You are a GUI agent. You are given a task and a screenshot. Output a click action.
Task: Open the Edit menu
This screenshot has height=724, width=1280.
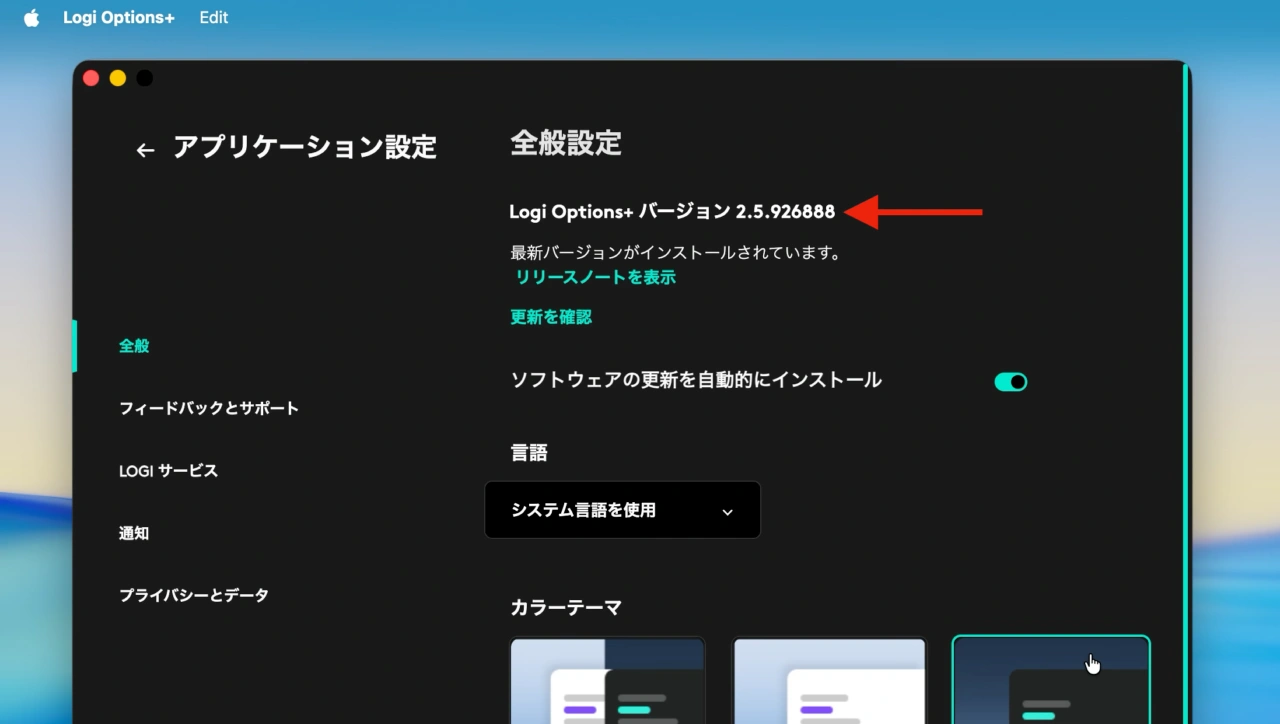coord(214,18)
